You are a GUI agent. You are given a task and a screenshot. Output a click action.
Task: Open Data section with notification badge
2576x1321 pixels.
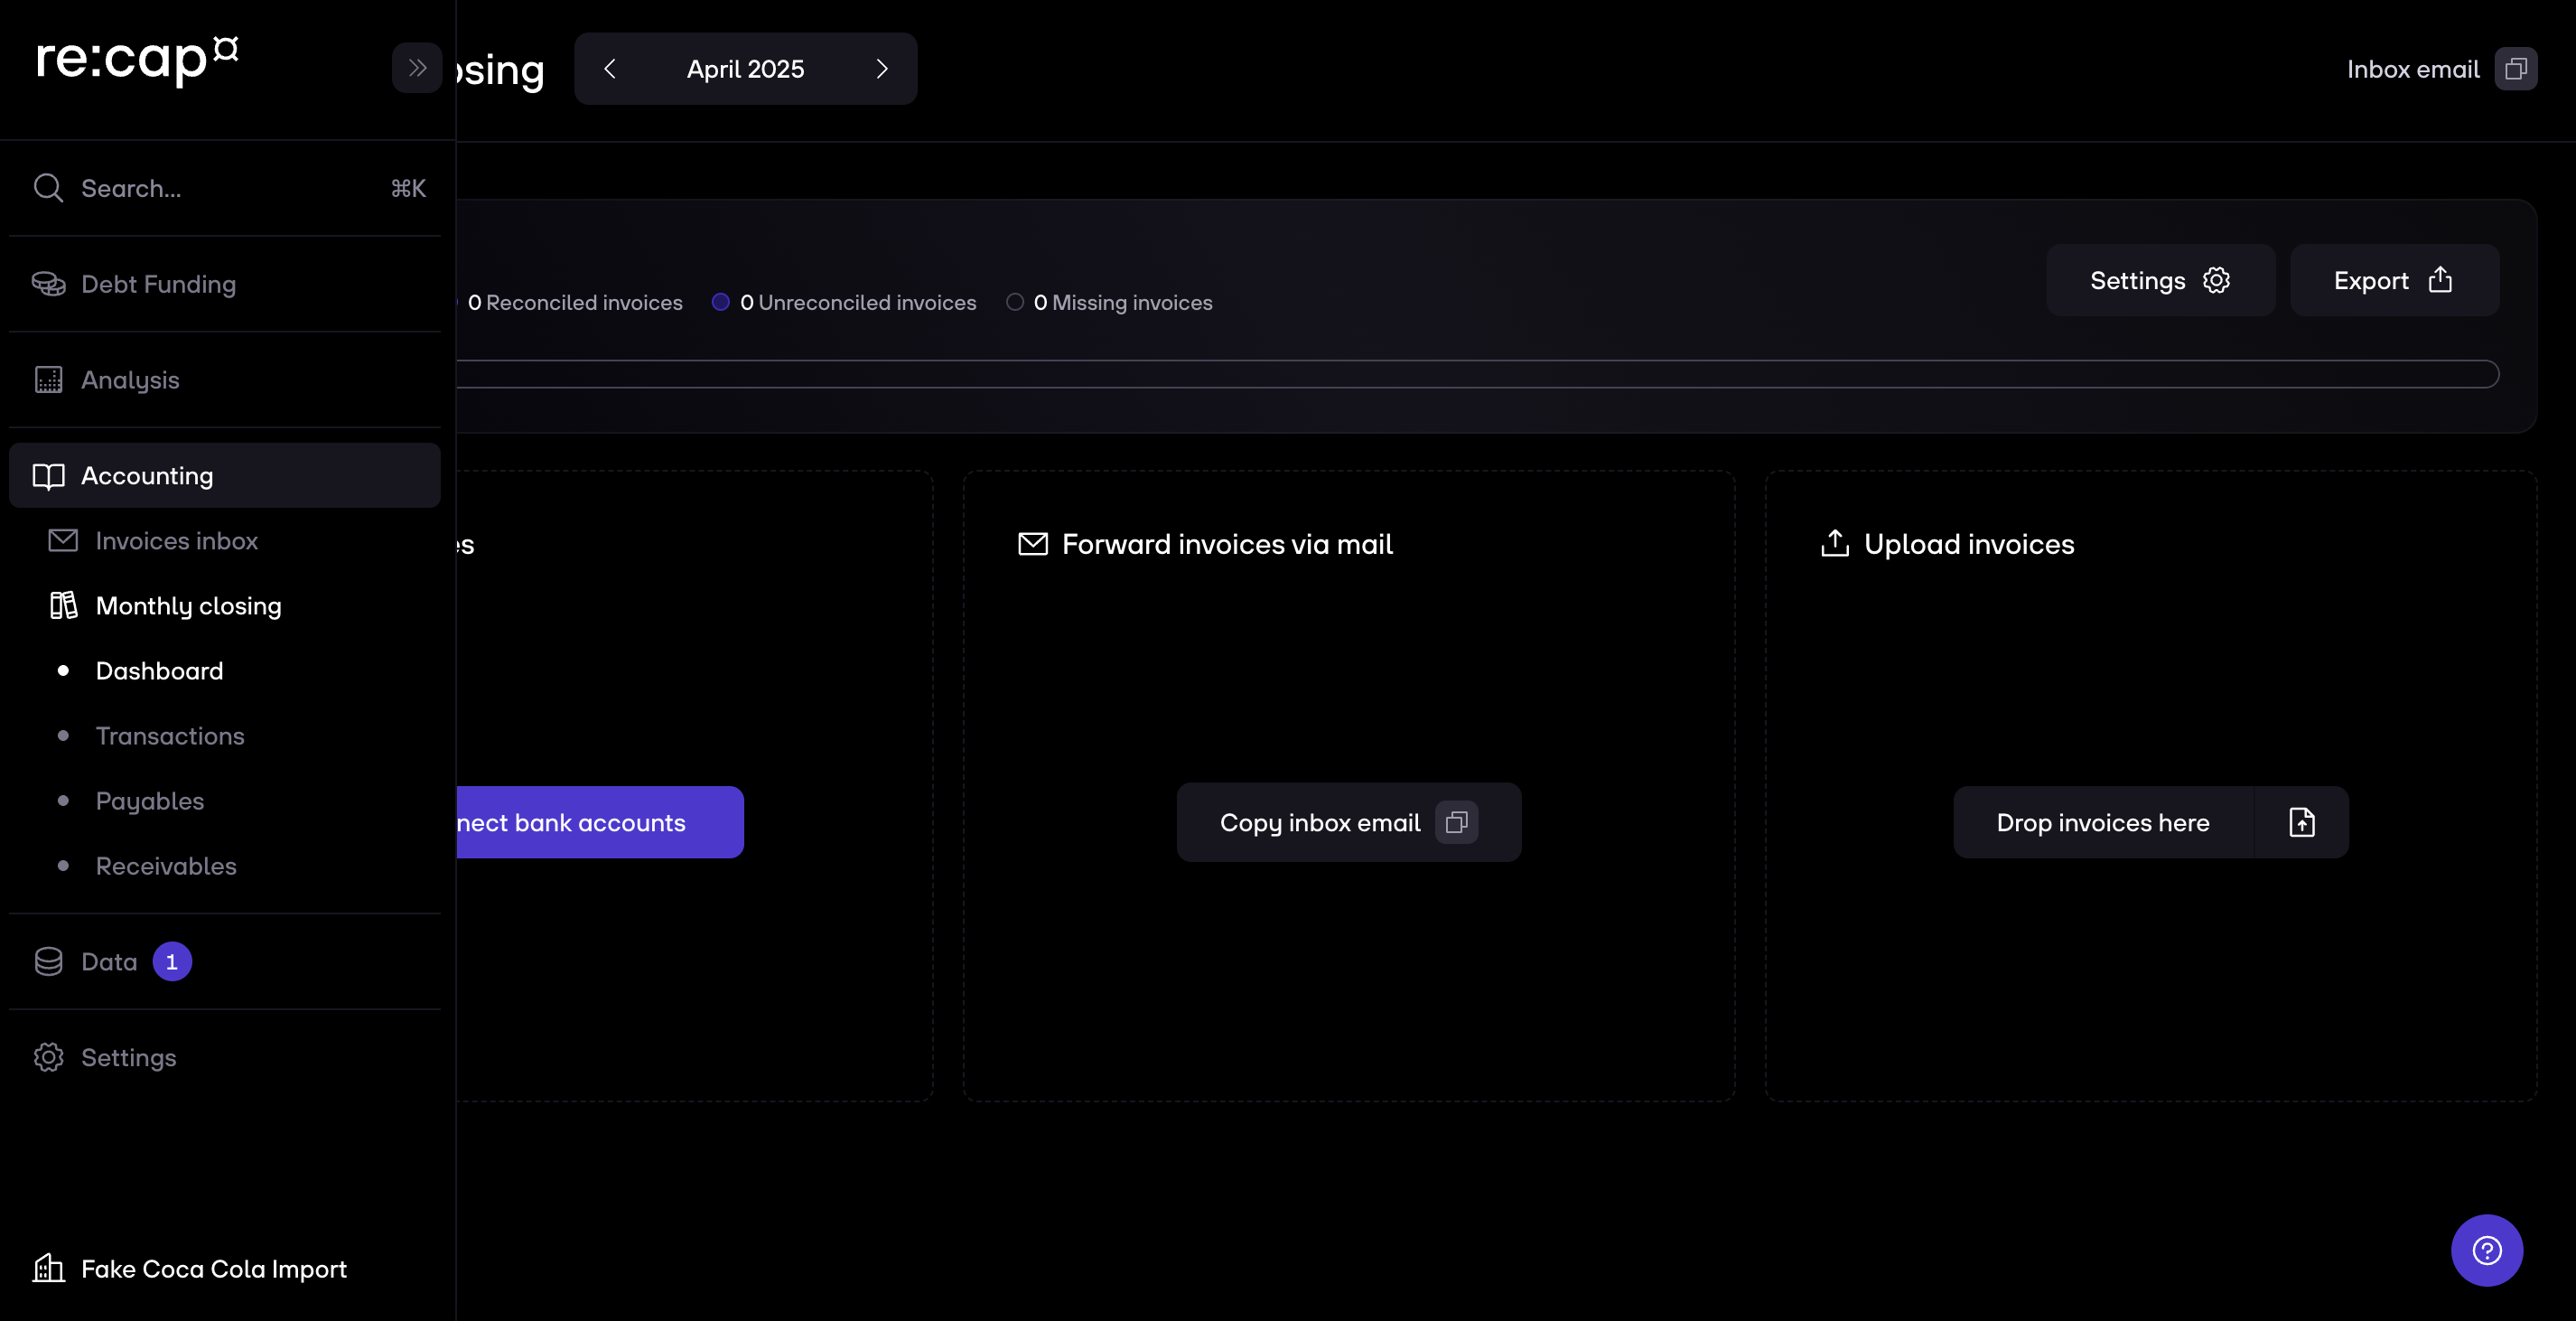109,962
